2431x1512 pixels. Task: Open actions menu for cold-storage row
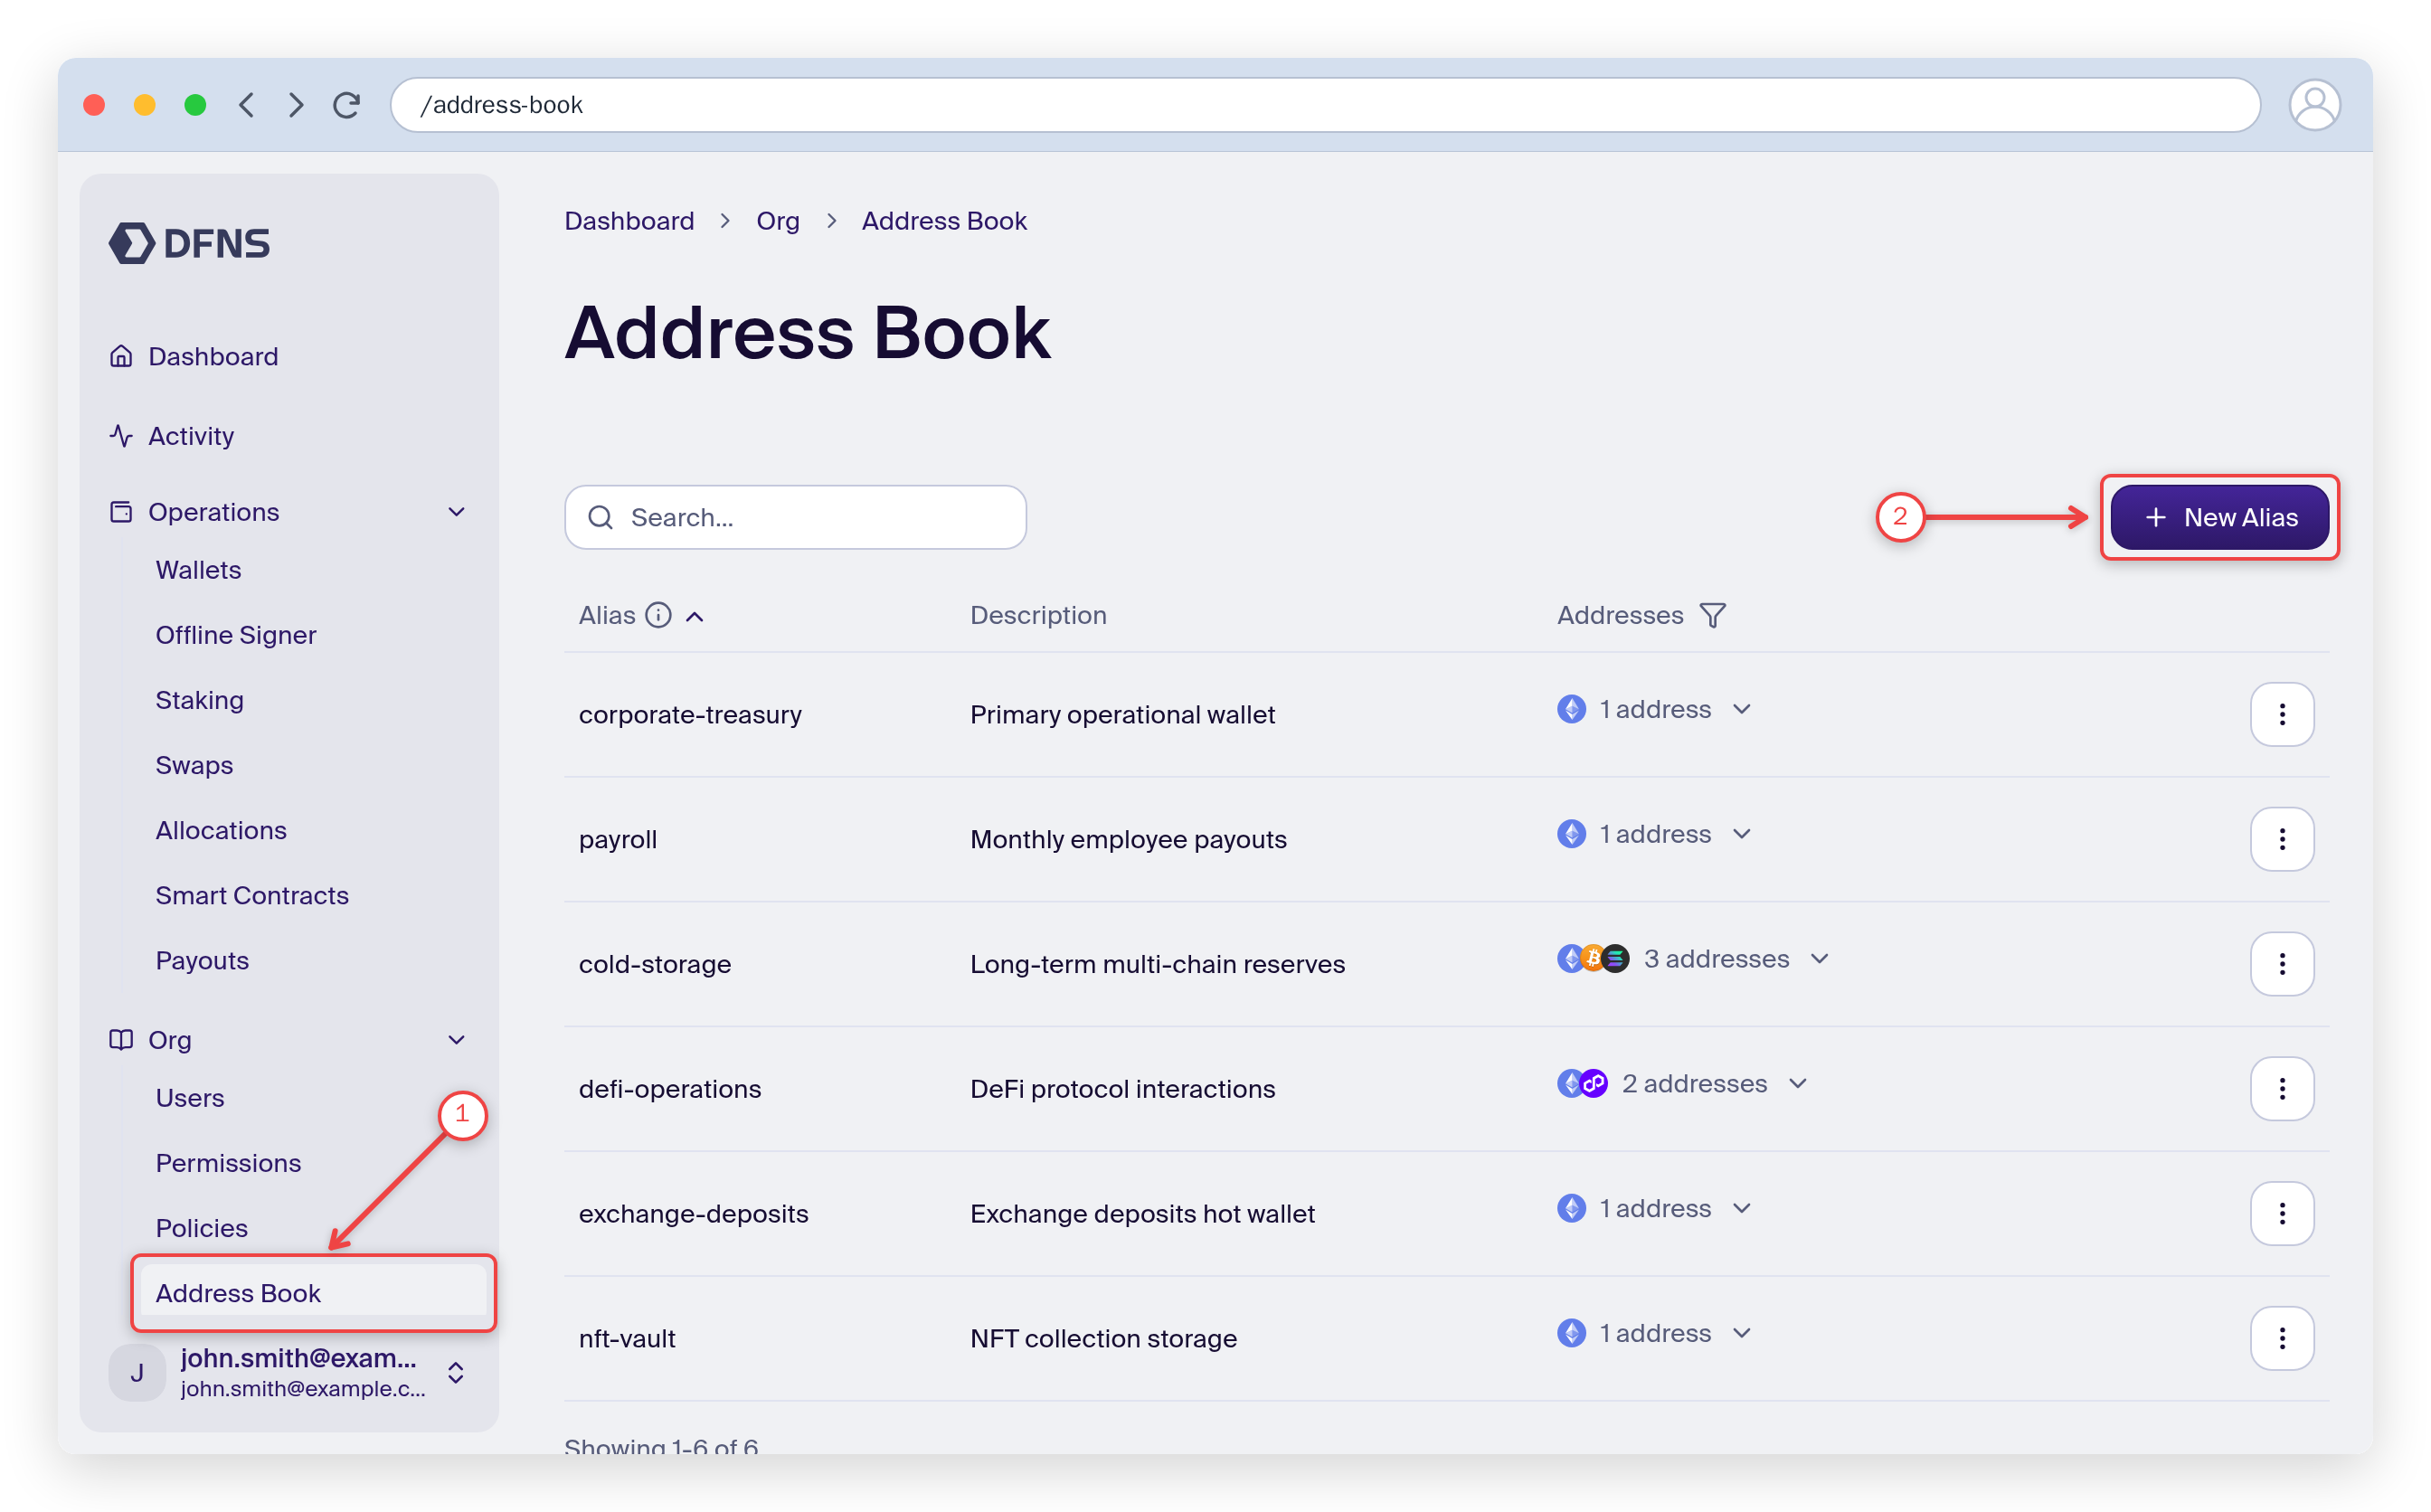pos(2282,964)
